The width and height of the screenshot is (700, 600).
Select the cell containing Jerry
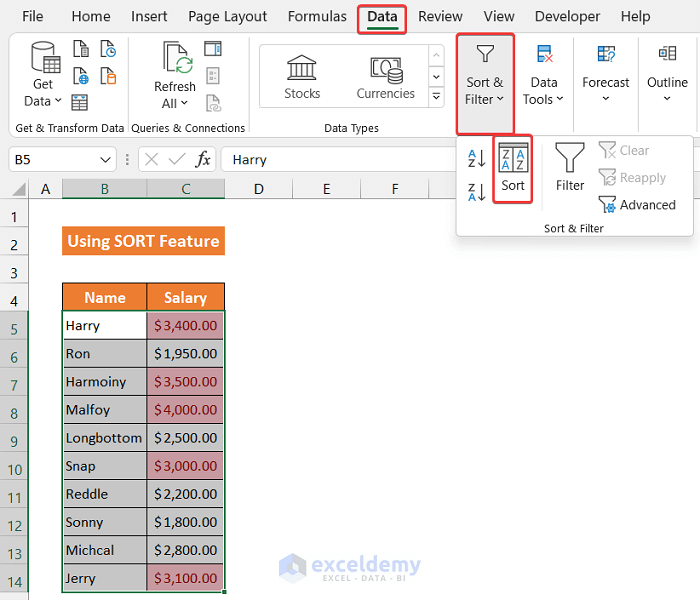tap(104, 578)
